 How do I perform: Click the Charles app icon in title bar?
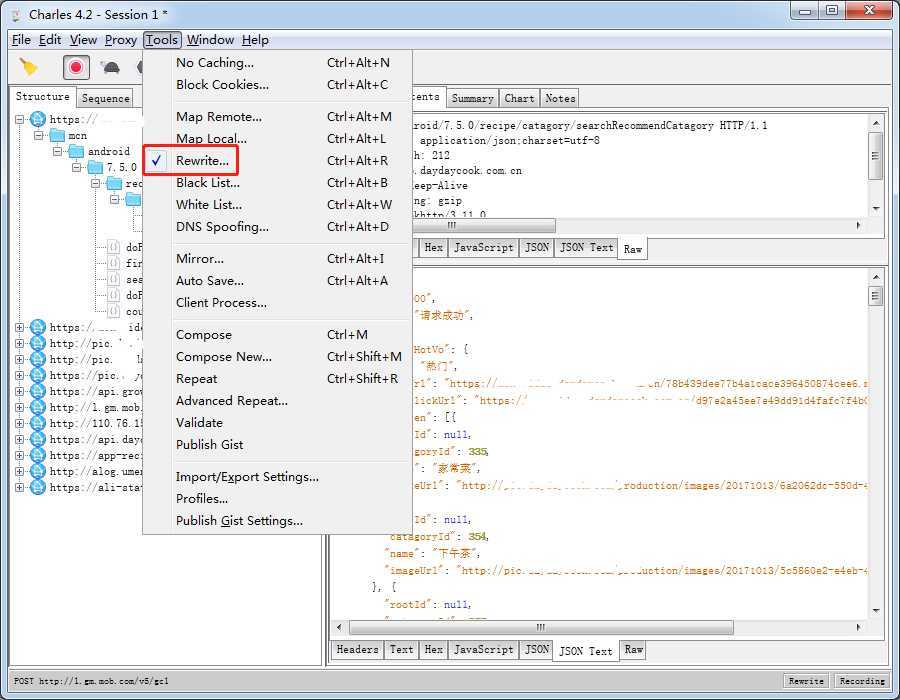coord(15,14)
